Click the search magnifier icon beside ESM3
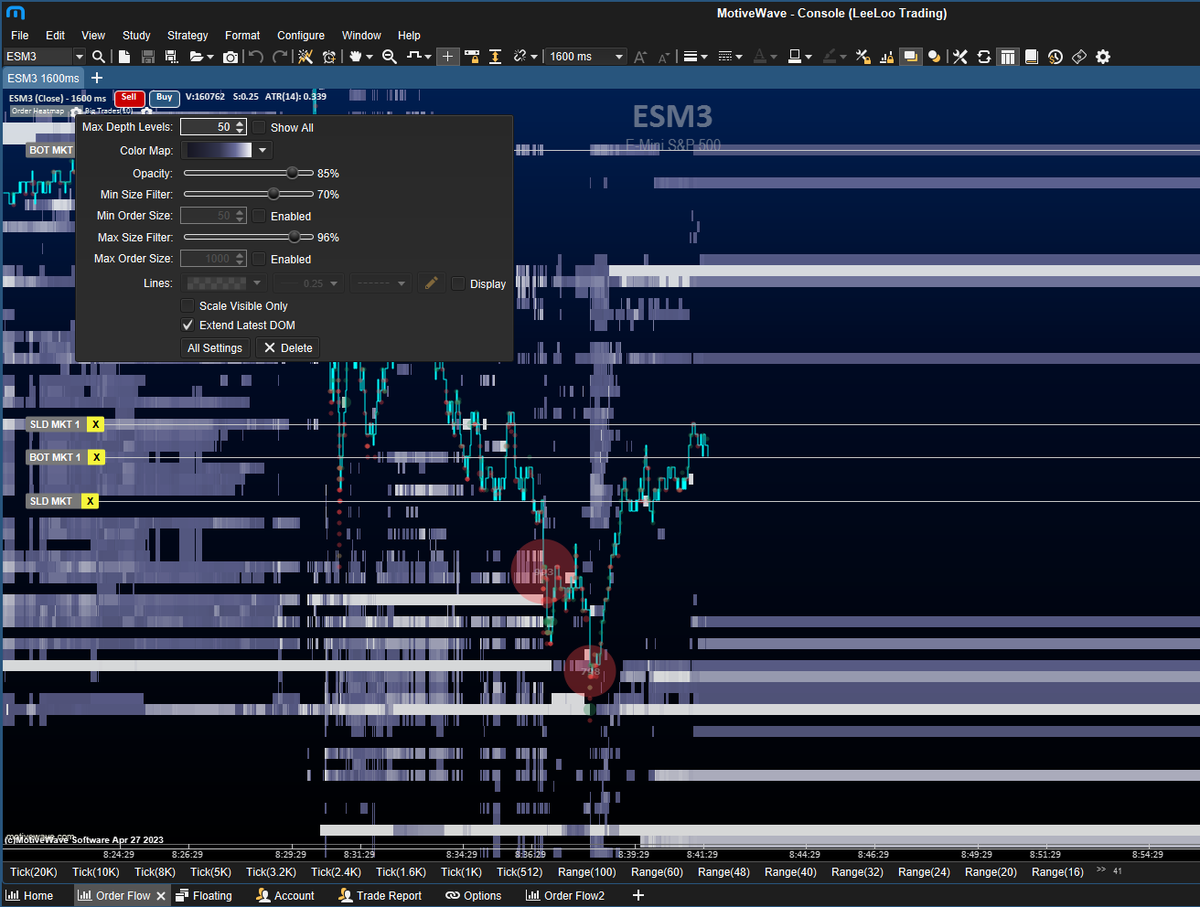The image size is (1200, 907). point(99,57)
